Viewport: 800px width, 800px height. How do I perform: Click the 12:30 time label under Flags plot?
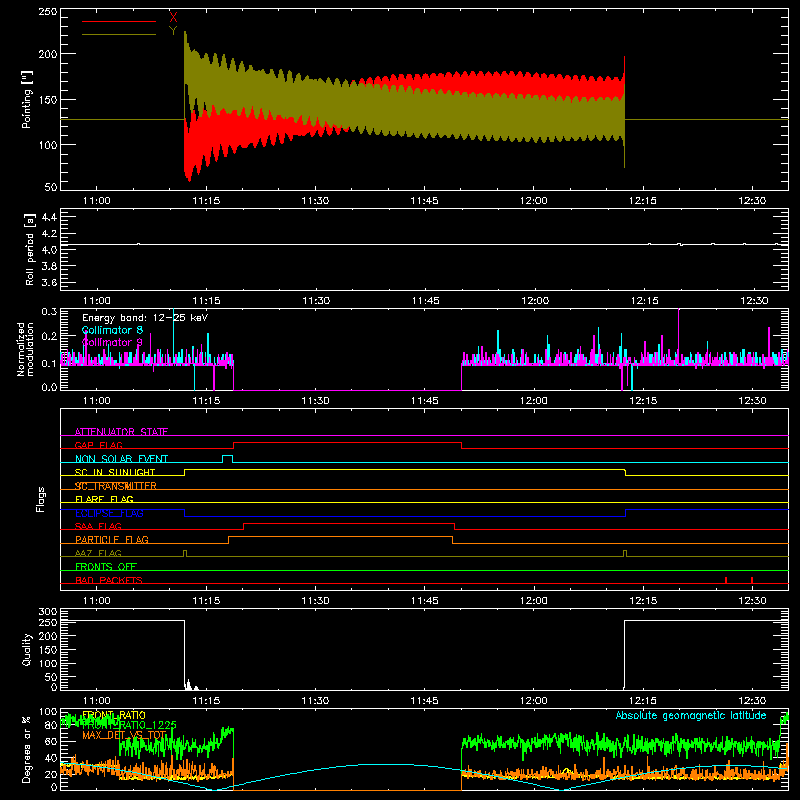coord(752,601)
